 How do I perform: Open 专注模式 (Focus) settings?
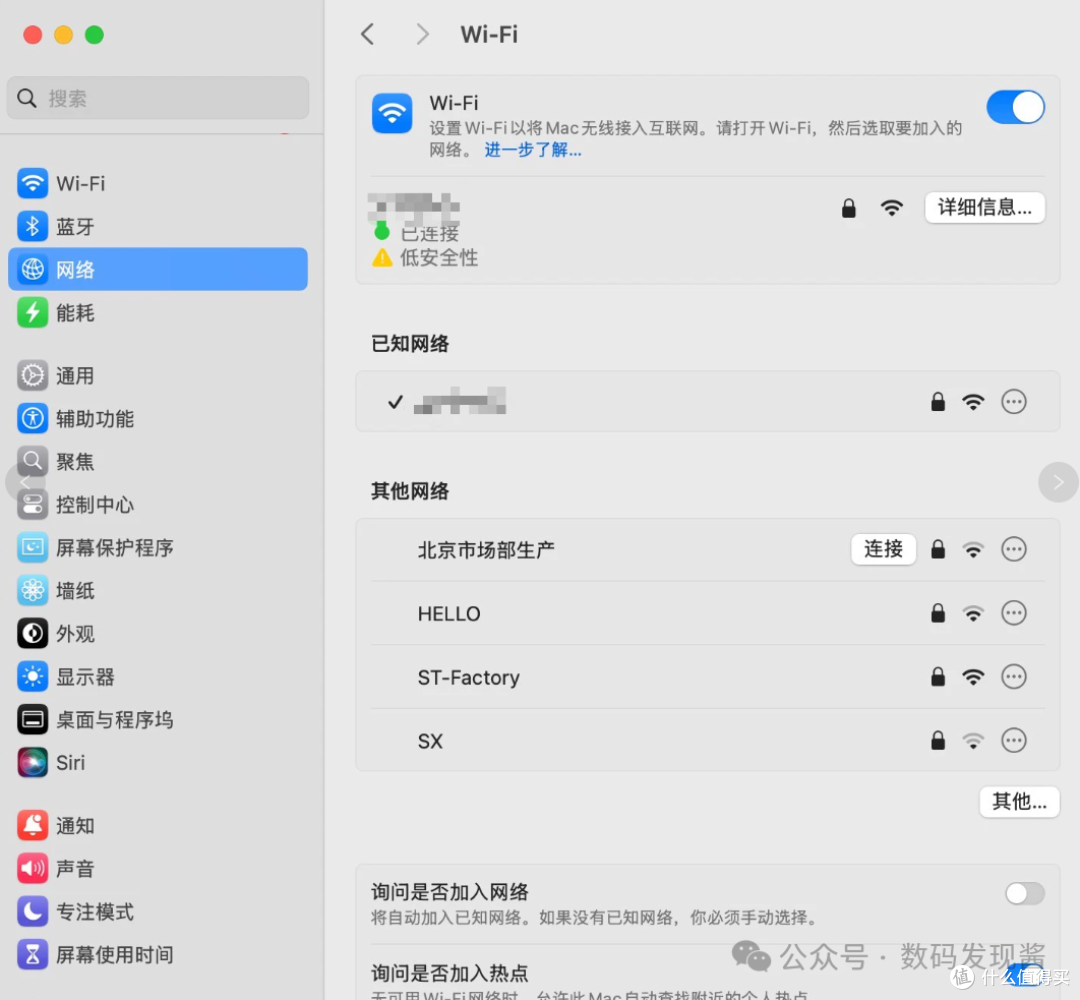tap(157, 912)
